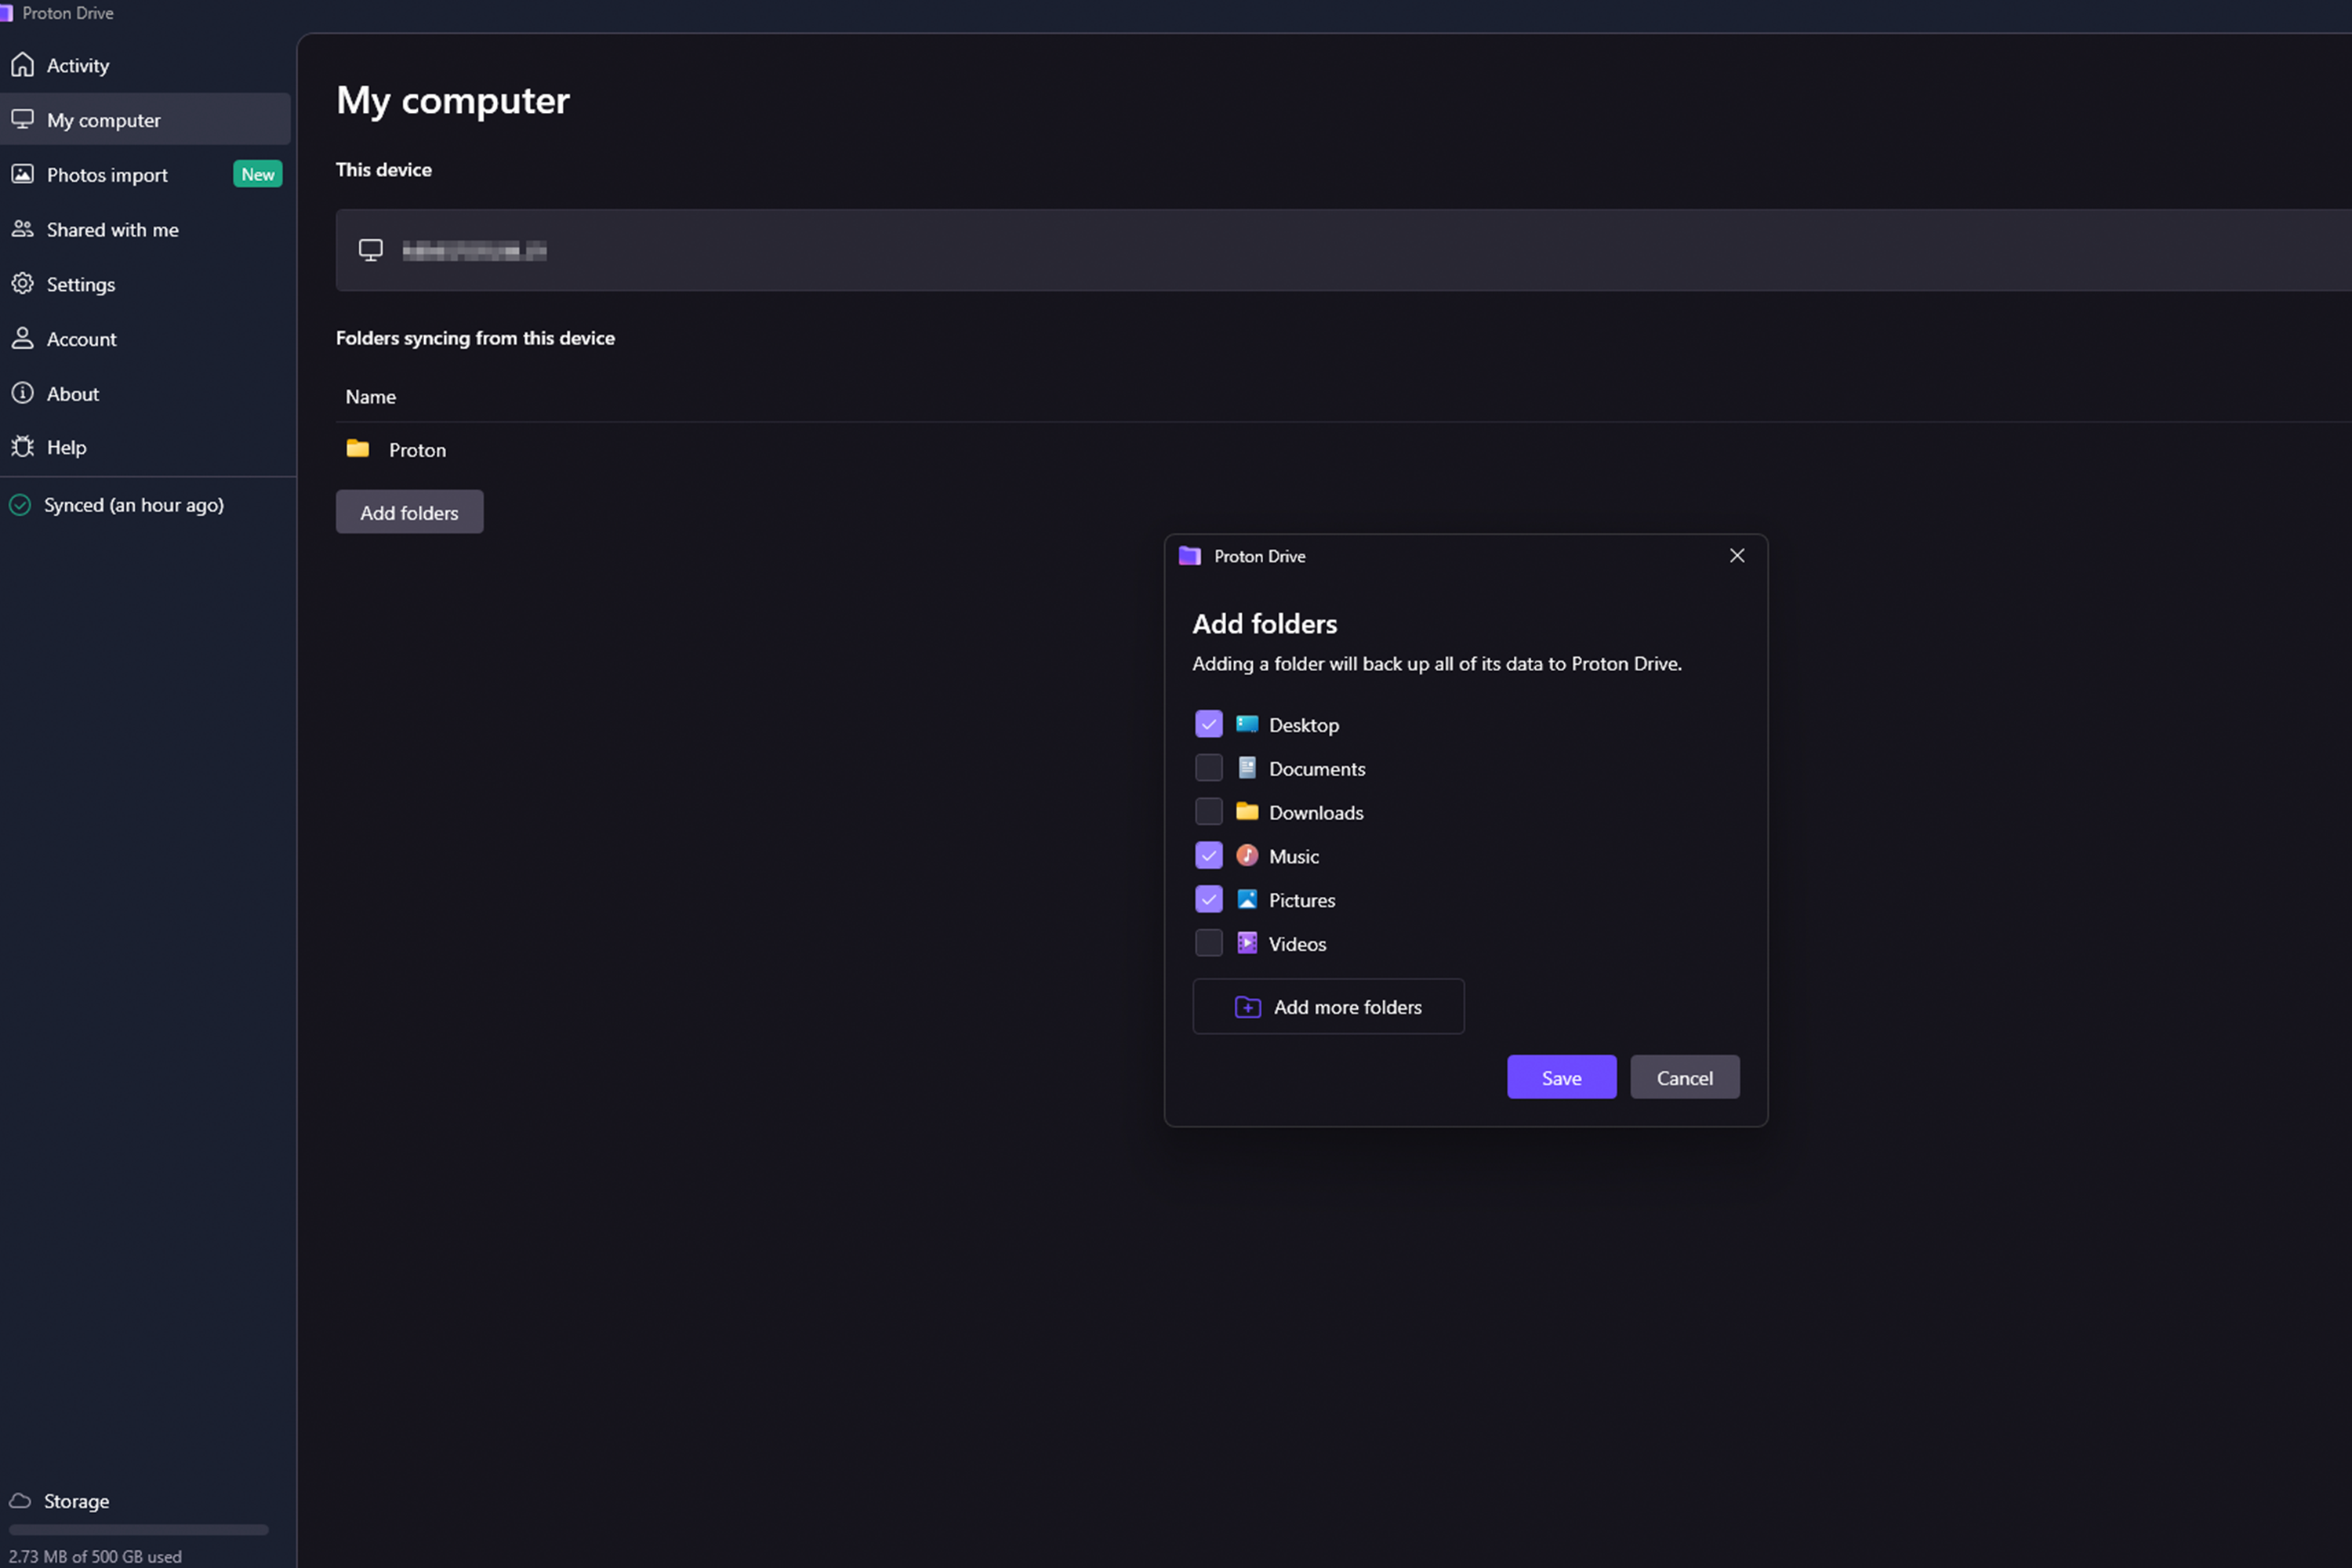Click the storage usage progress bar
This screenshot has height=1568, width=2352.
coord(139,1530)
